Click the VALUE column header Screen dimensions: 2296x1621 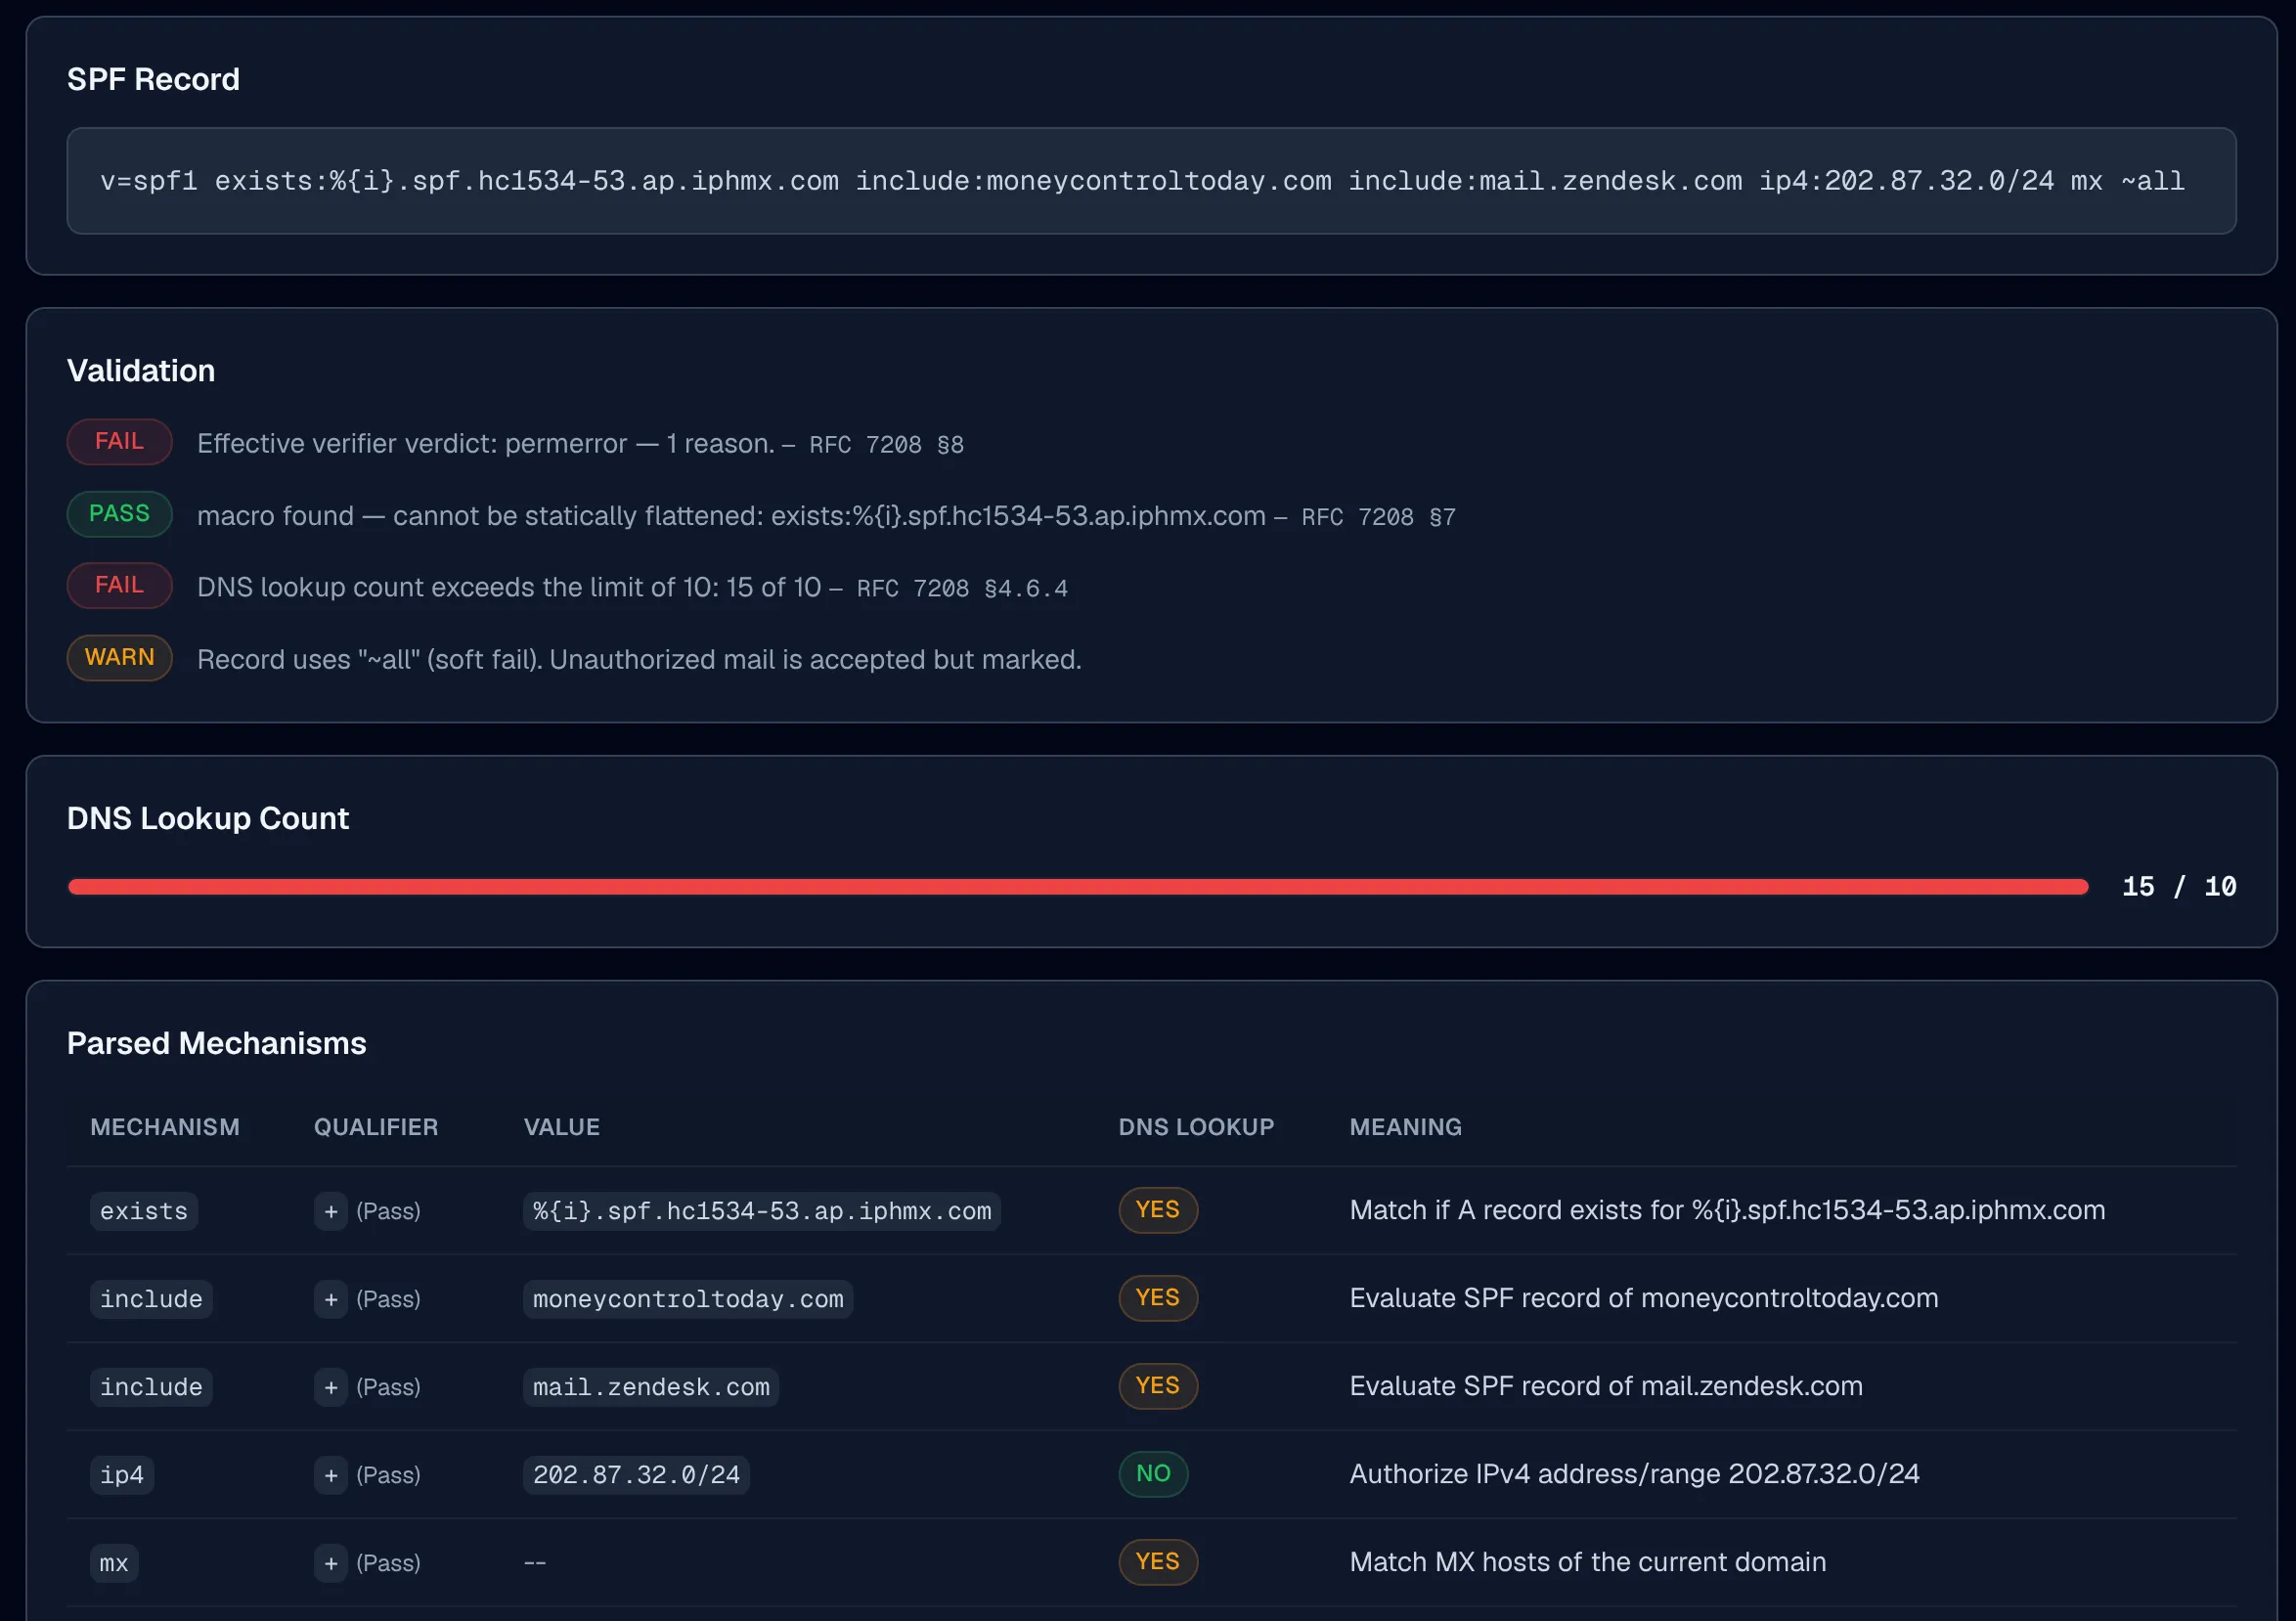[x=562, y=1127]
